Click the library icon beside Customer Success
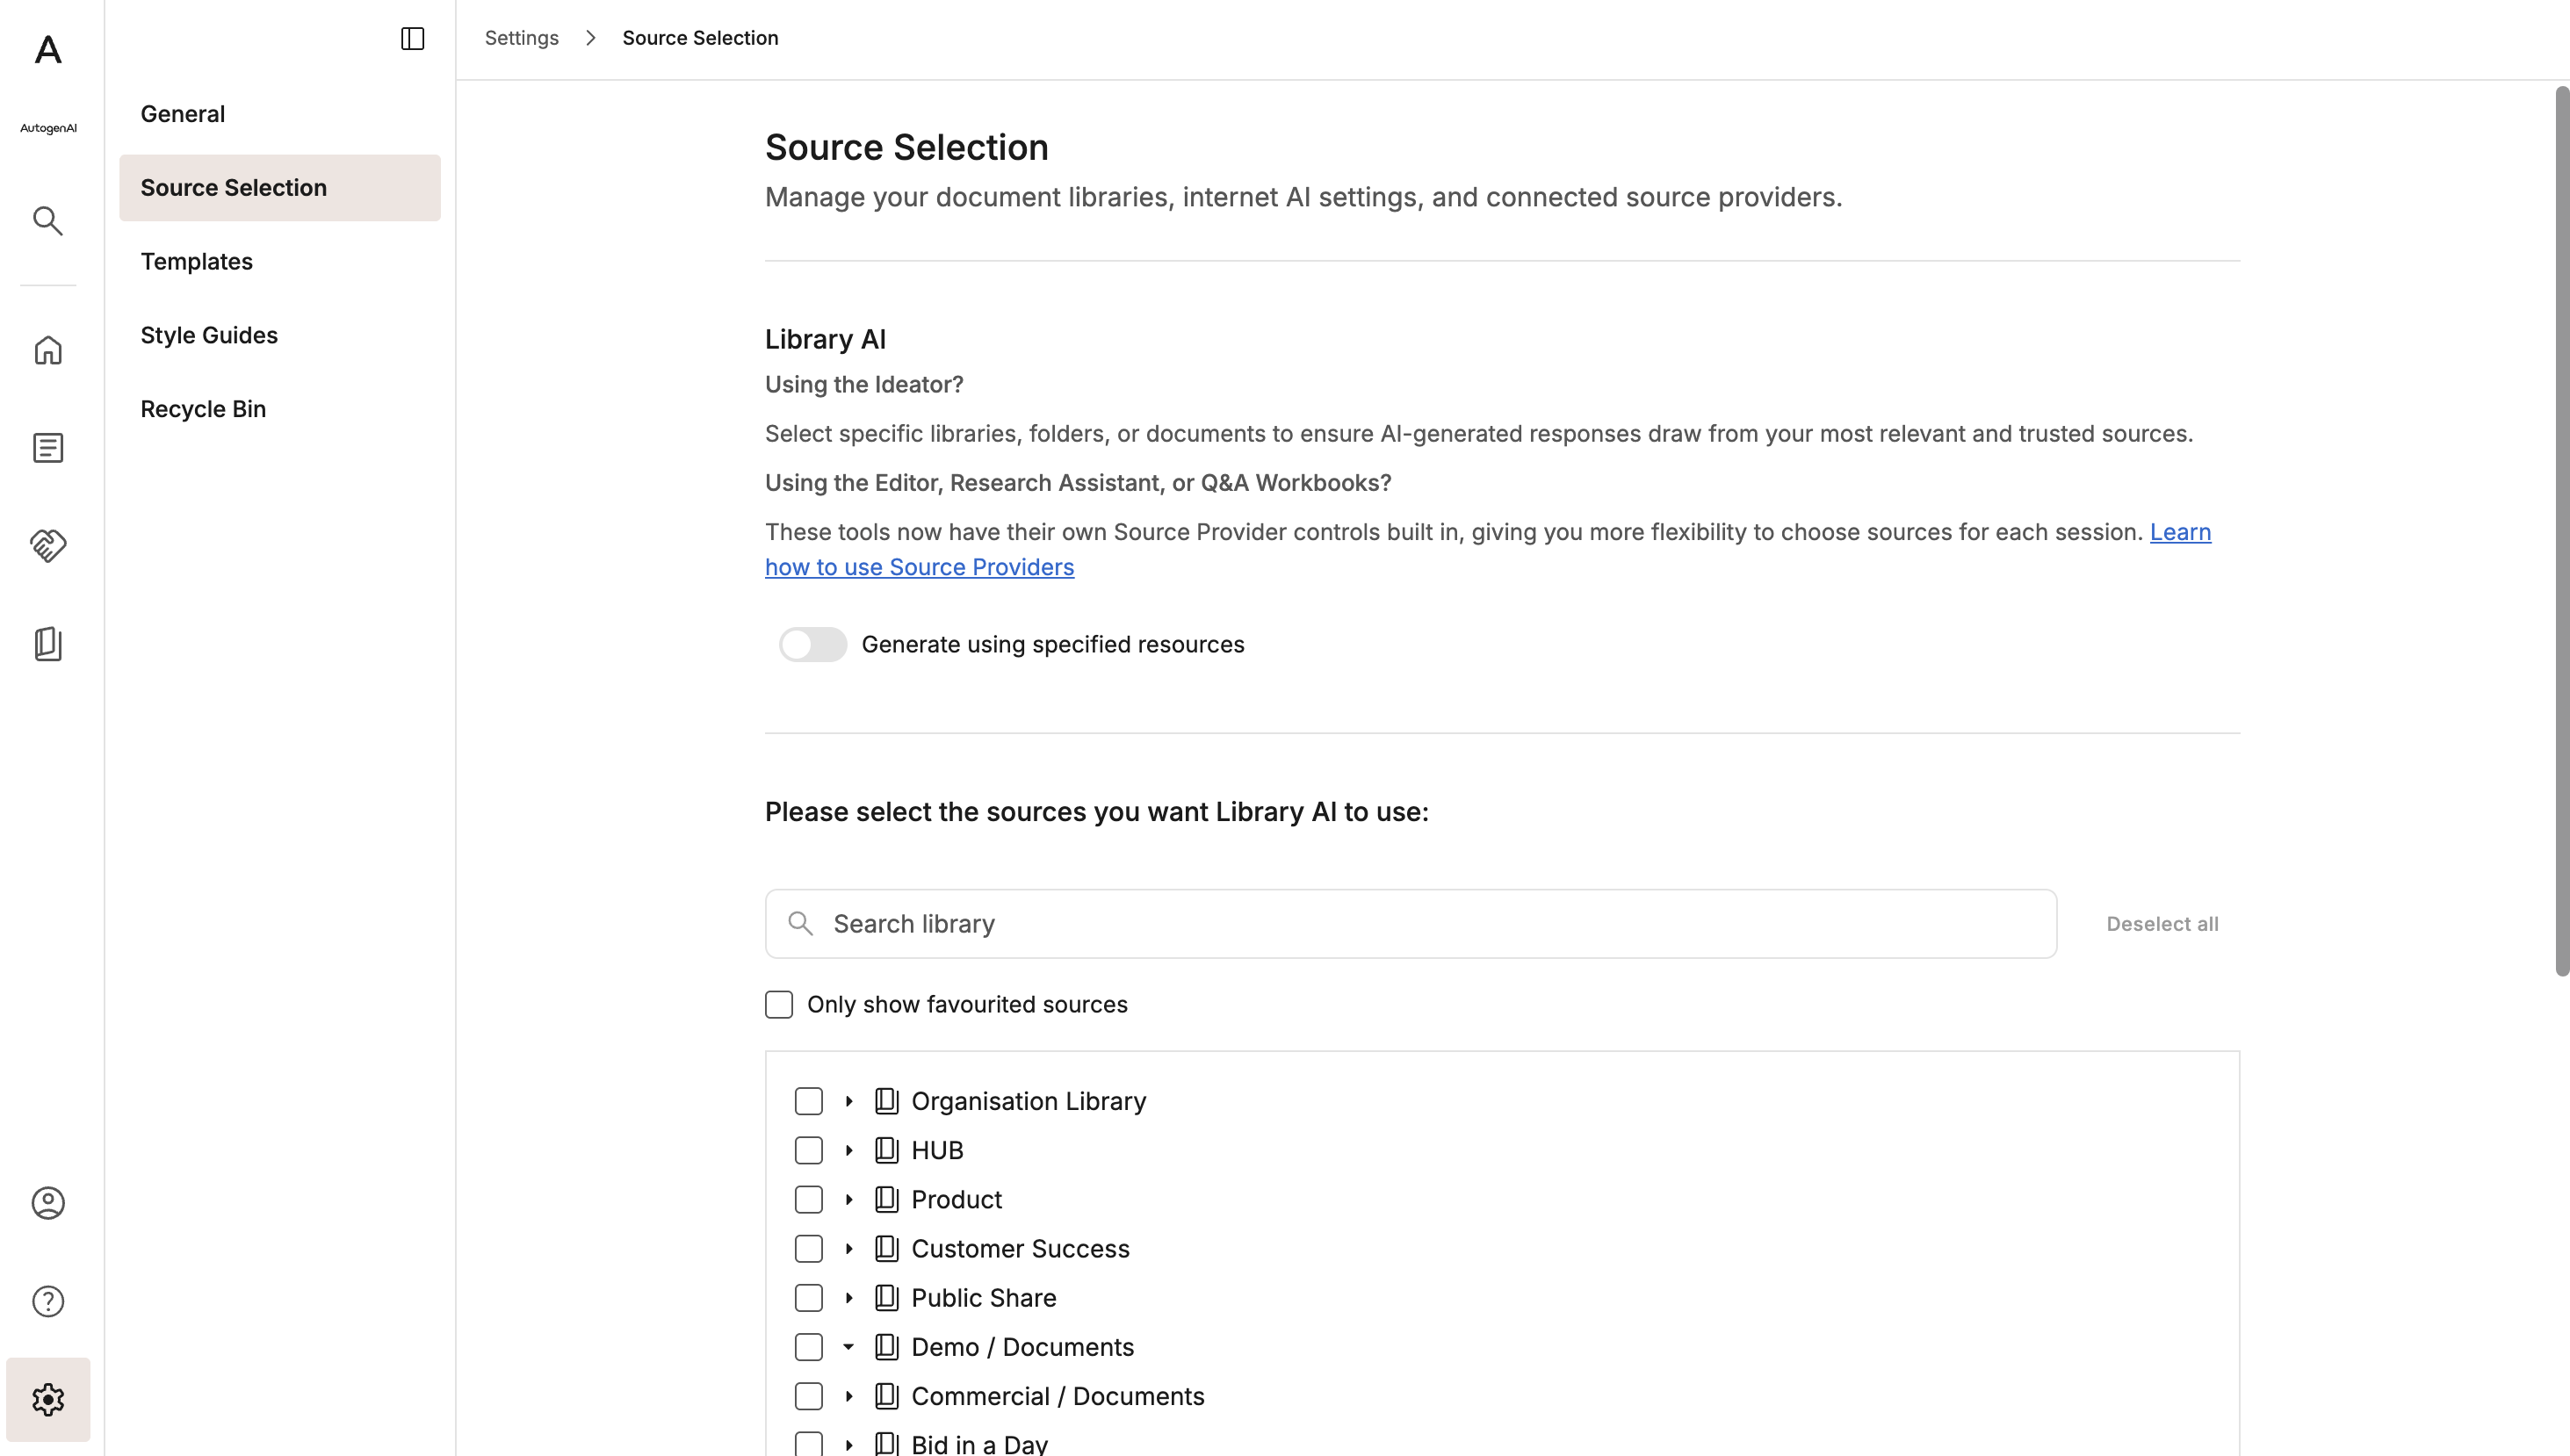 (887, 1248)
